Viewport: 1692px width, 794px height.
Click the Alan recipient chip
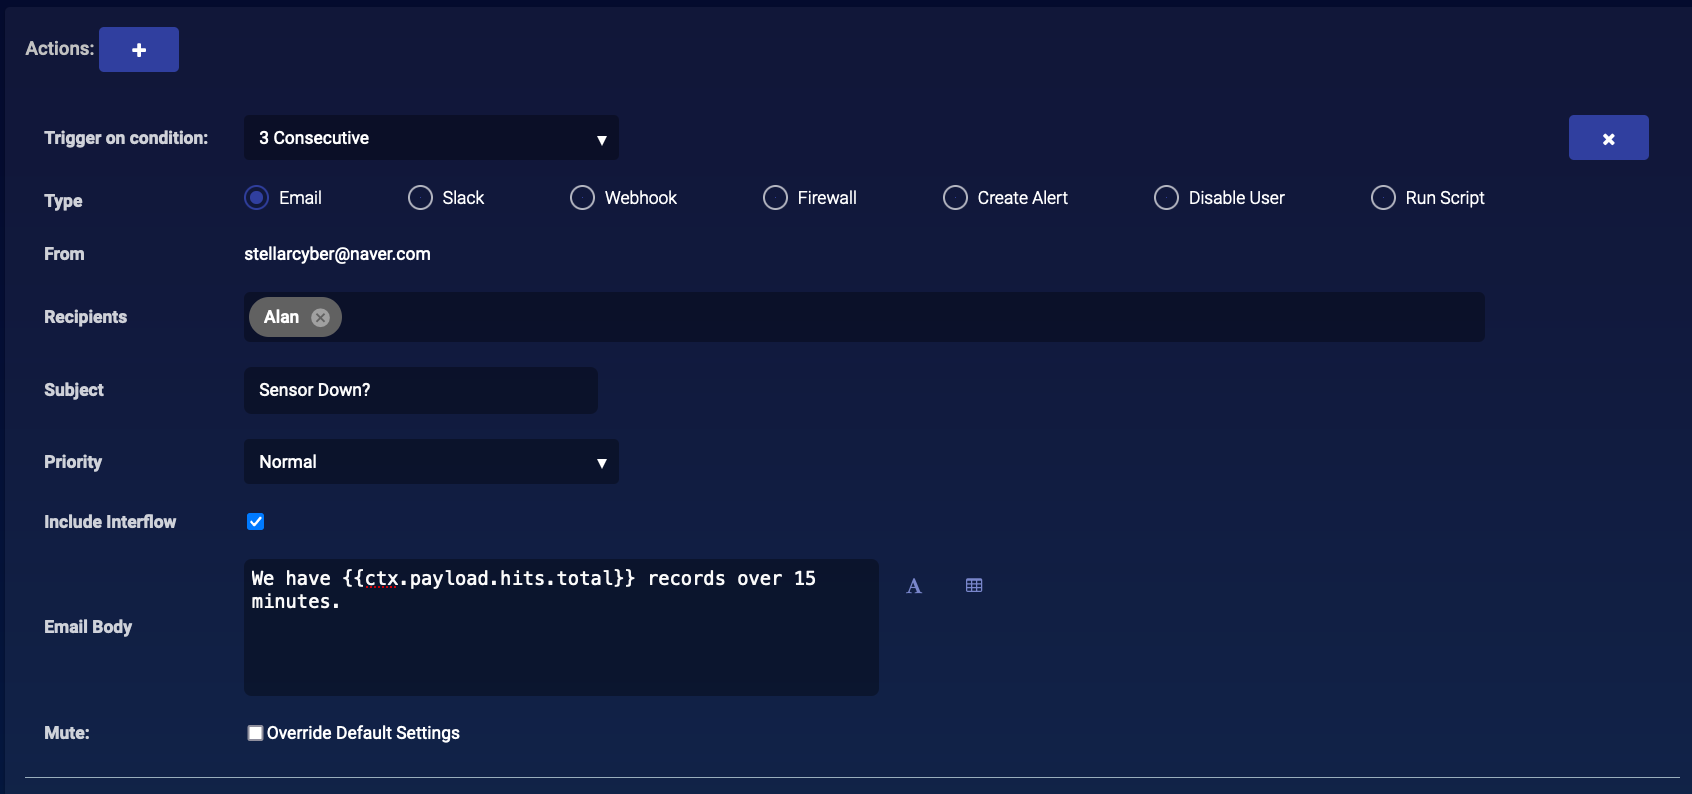tap(281, 317)
